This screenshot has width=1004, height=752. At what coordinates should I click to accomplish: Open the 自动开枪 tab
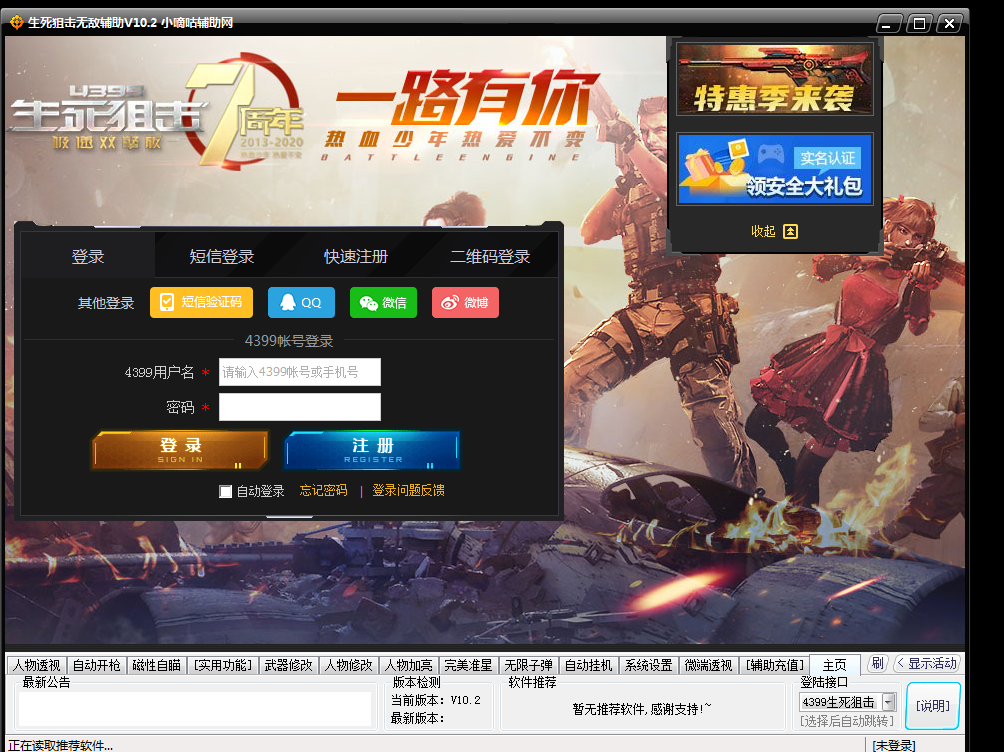[97, 666]
